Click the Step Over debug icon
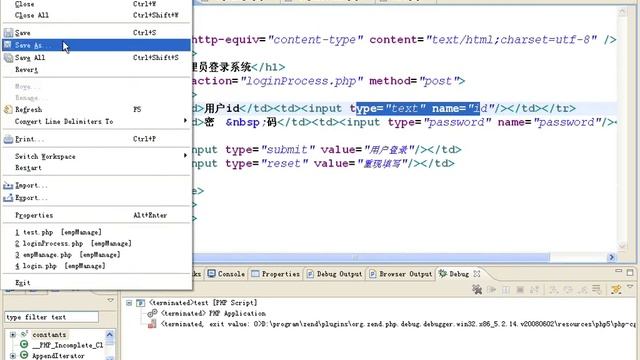Image resolution: width=640 pixels, height=360 pixels. (x=568, y=289)
